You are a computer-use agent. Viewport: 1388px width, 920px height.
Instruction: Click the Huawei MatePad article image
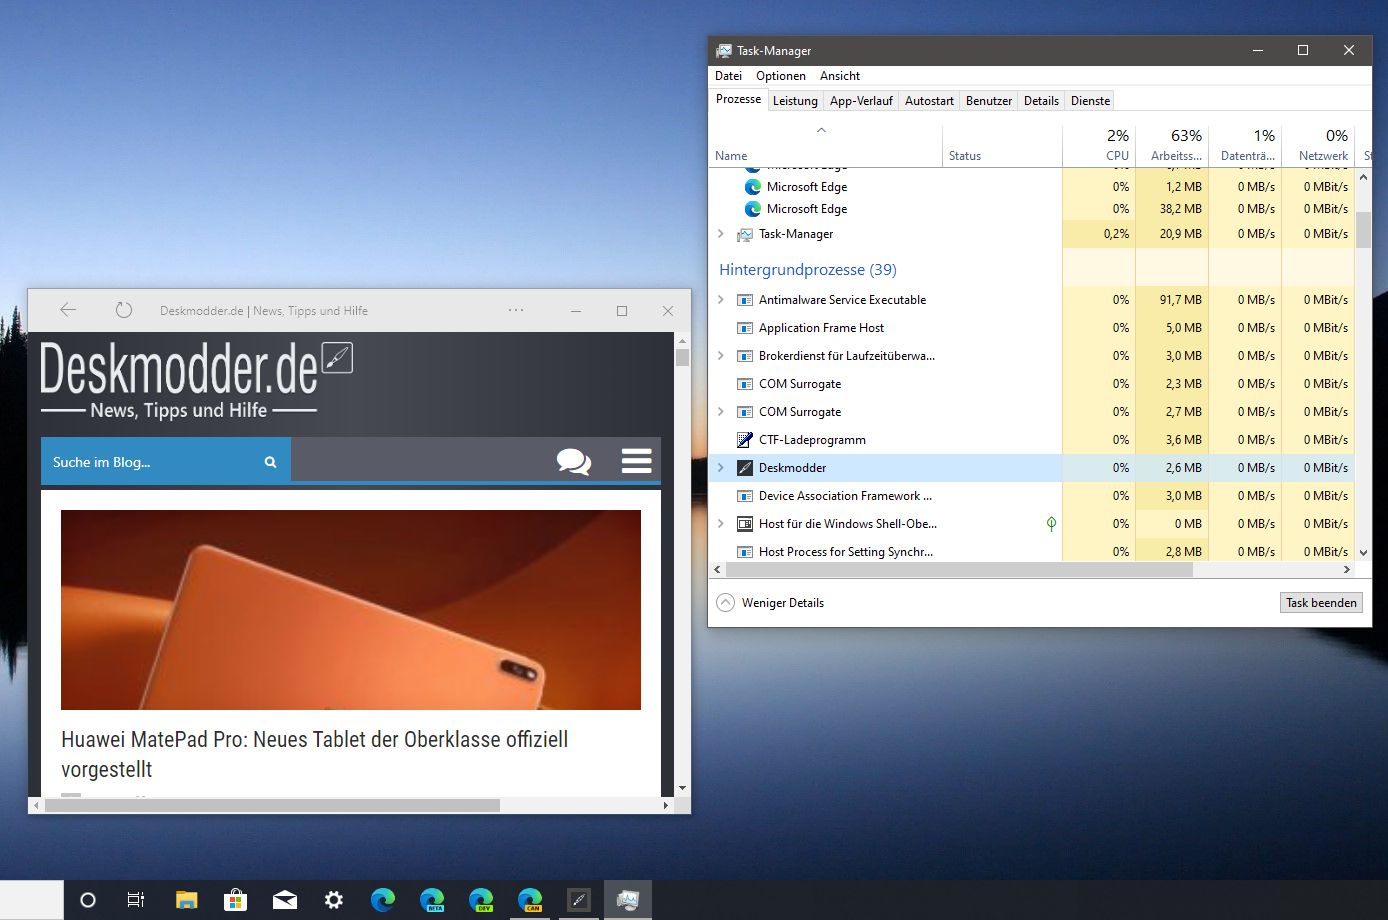click(x=351, y=610)
